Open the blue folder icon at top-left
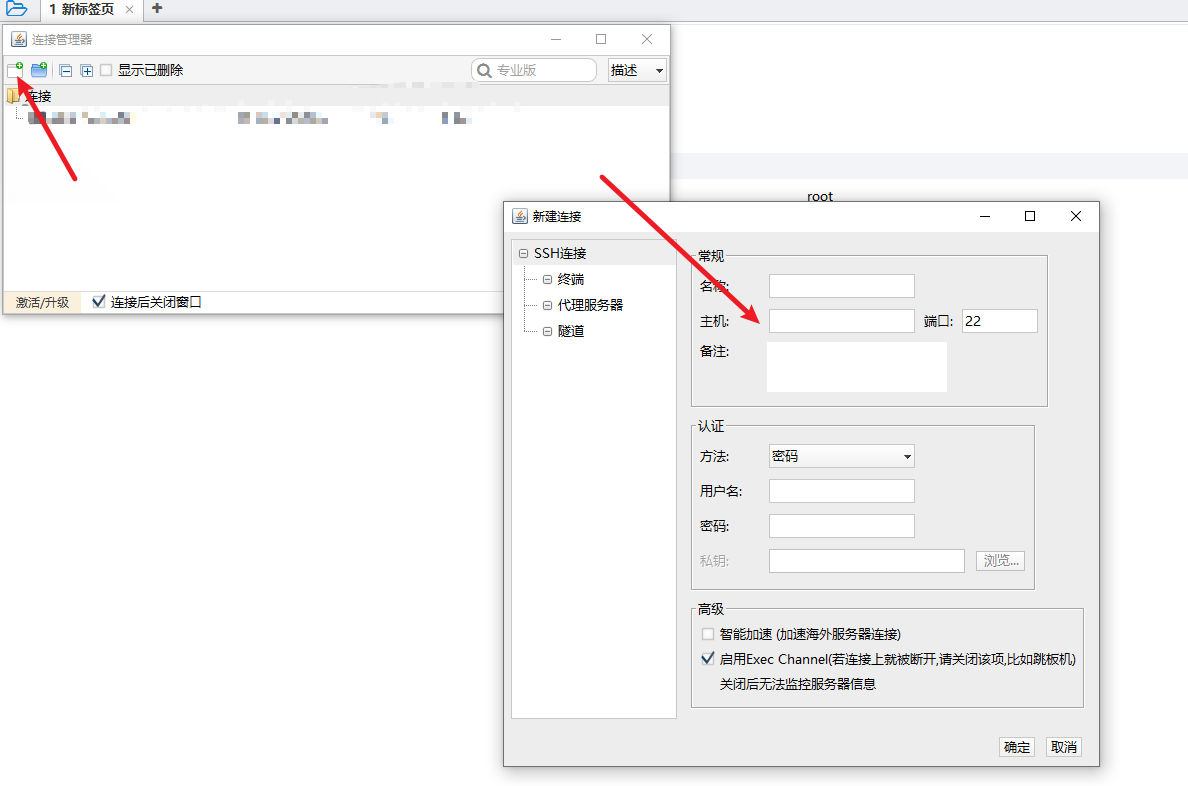Image resolution: width=1188 pixels, height=786 pixels. (16, 9)
